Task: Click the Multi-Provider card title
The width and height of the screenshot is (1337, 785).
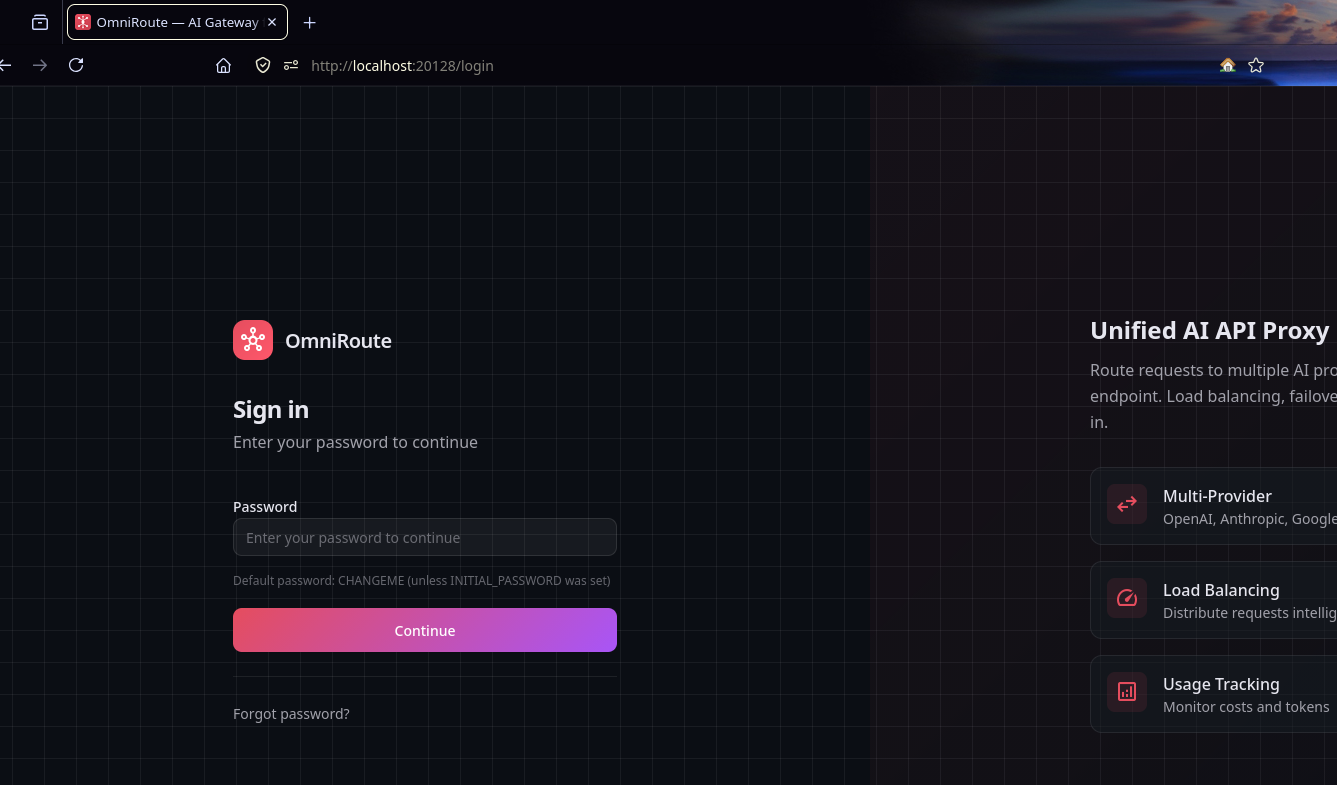Action: click(1217, 496)
